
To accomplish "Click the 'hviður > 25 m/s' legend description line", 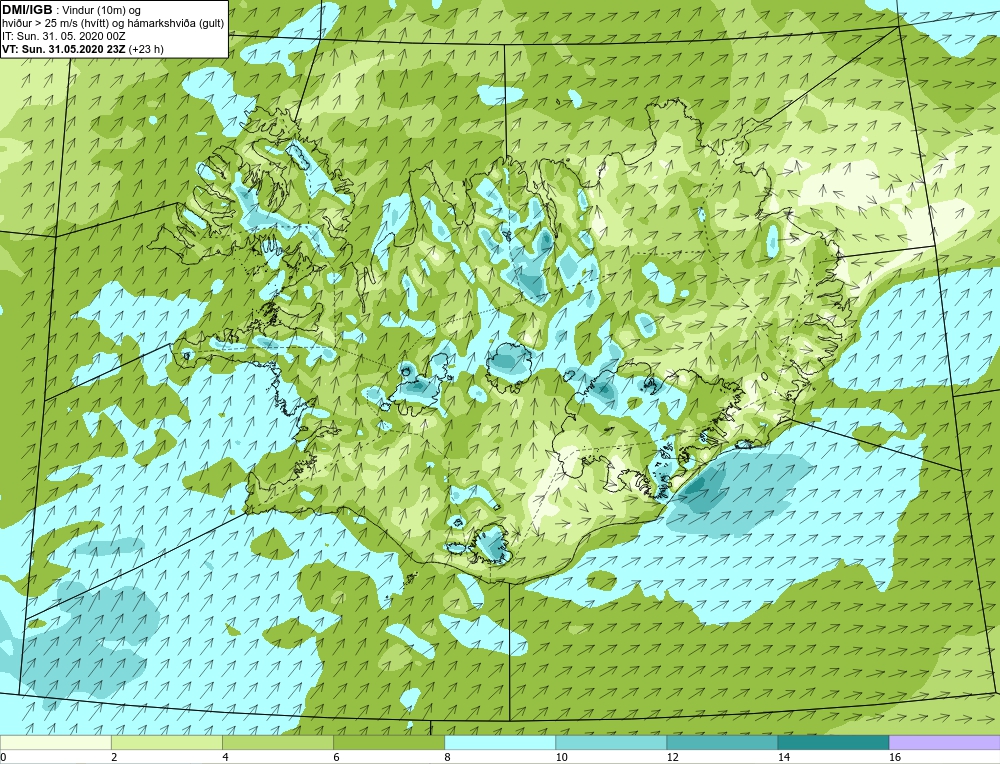I will click(x=113, y=24).
